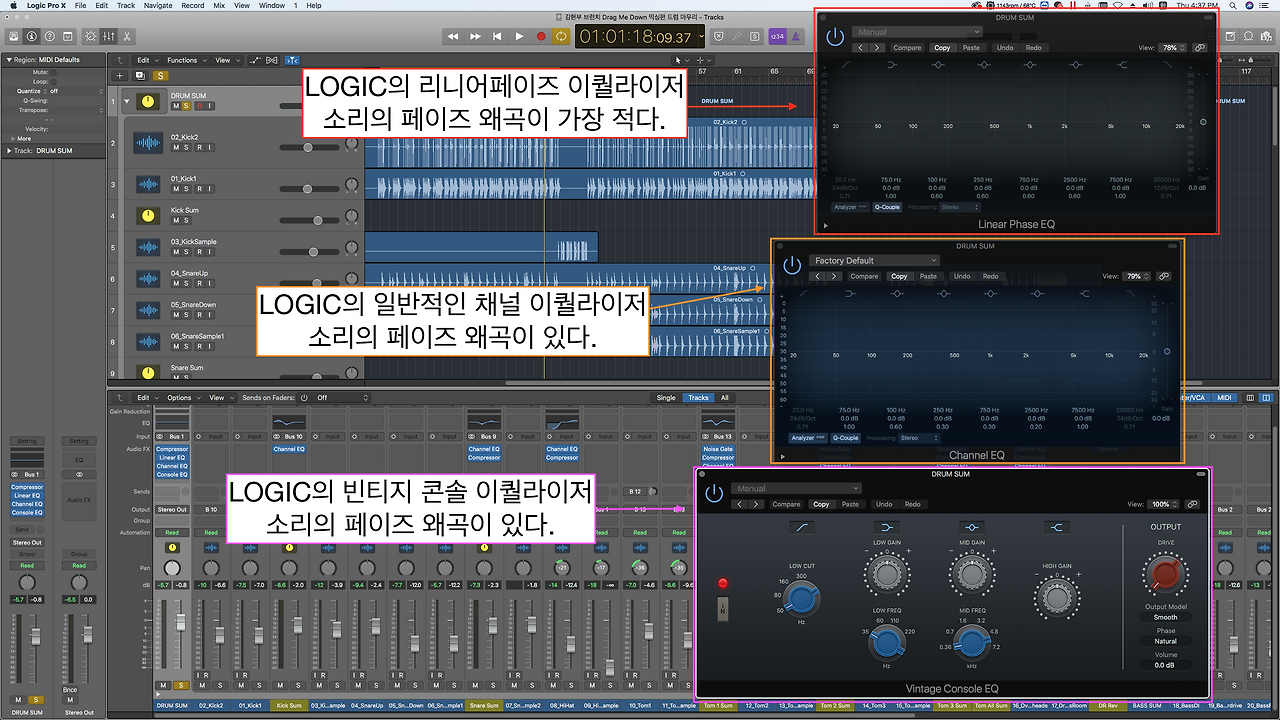Image resolution: width=1280 pixels, height=720 pixels.
Task: Toggle the global Solo S button in track header
Action: click(x=161, y=75)
